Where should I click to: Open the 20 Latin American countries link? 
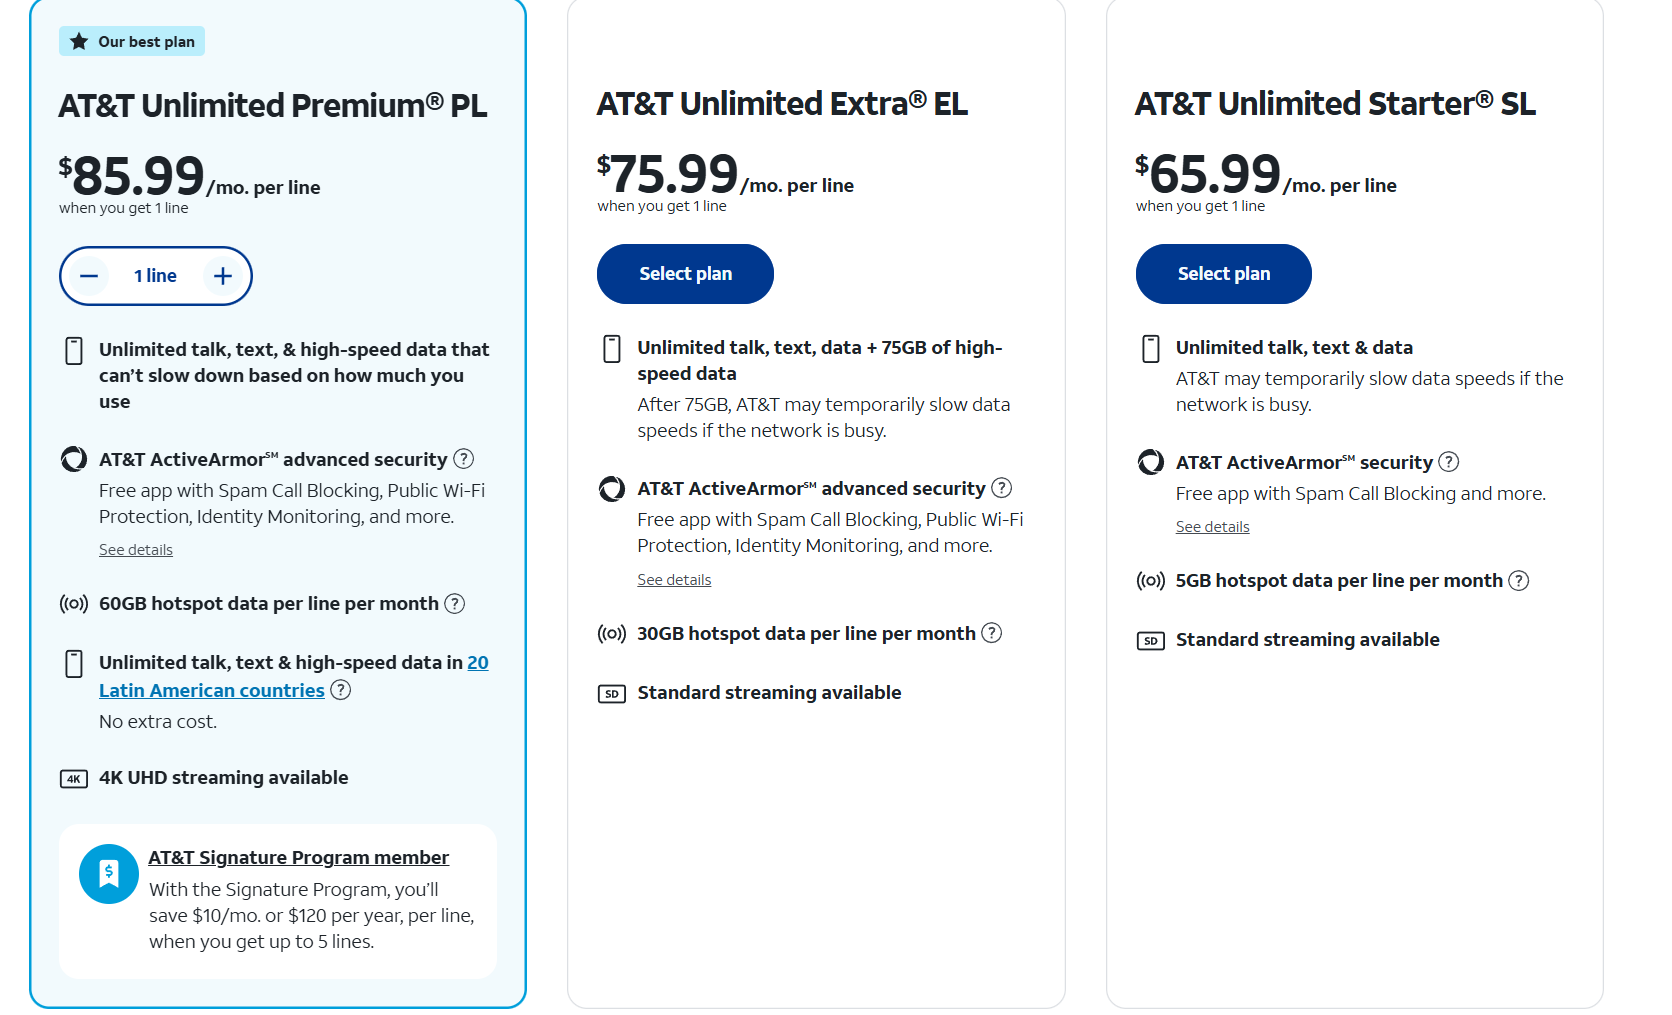294,677
